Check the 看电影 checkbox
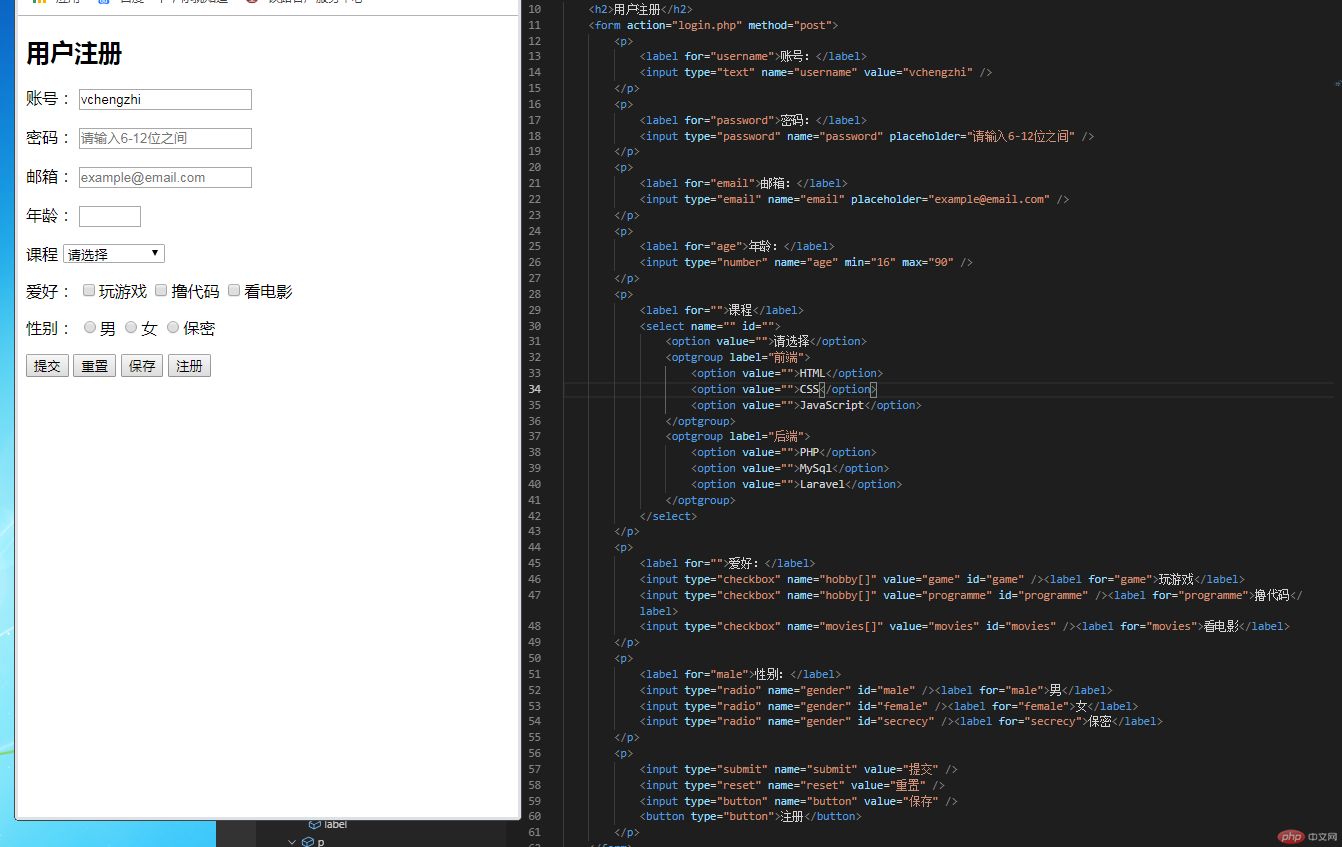Viewport: 1342px width, 847px height. pyautogui.click(x=234, y=290)
